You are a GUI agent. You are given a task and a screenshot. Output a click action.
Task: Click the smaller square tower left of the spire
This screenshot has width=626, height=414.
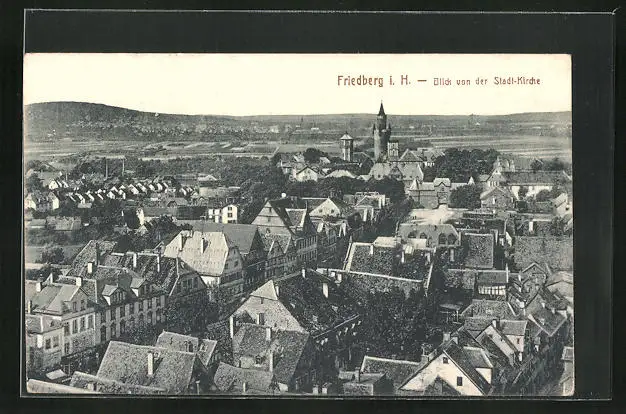[x=346, y=147]
